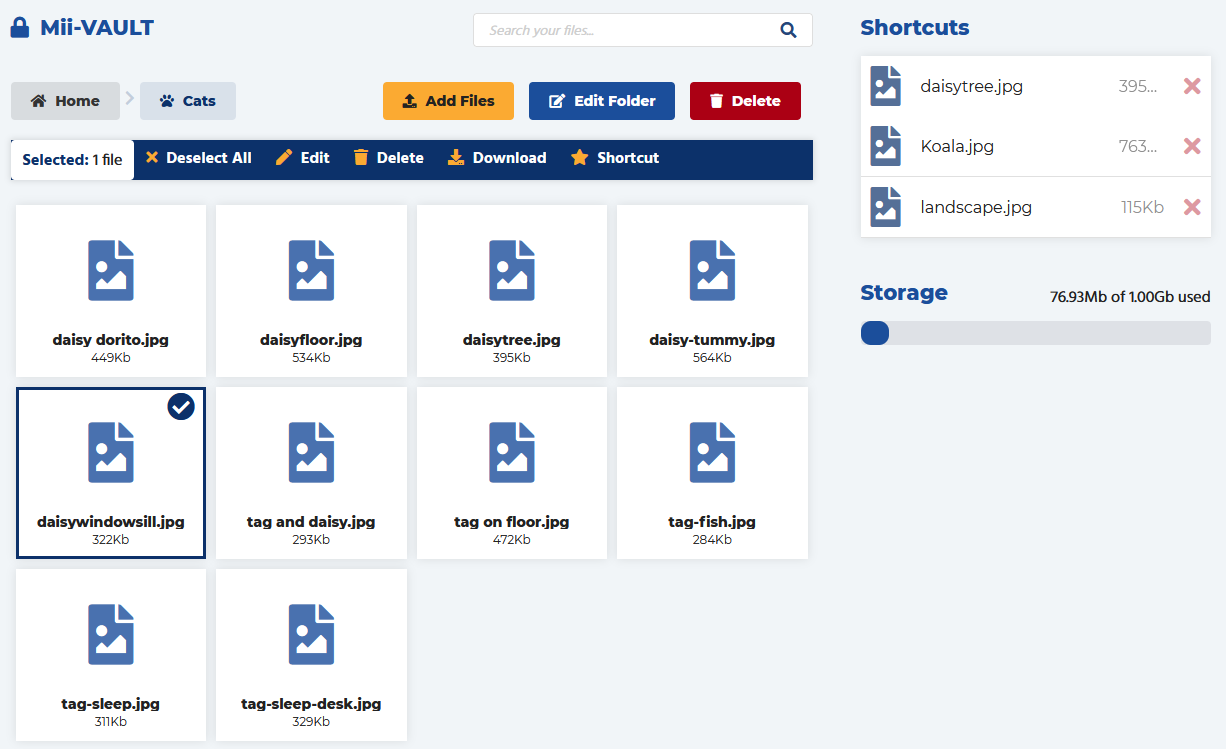Delete the landscape.jpg shortcut
This screenshot has width=1226, height=749.
click(x=1191, y=207)
